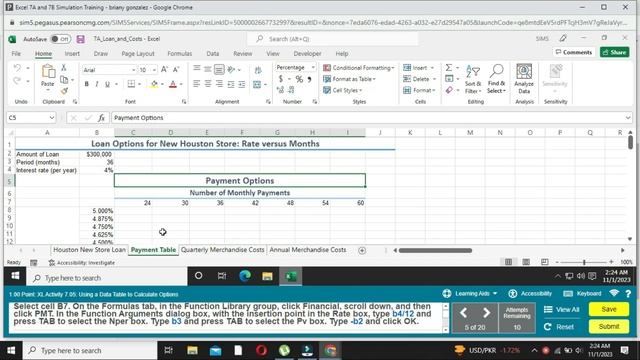Click the Undo arrow icon
The image size is (640, 360).
click(x=17, y=68)
